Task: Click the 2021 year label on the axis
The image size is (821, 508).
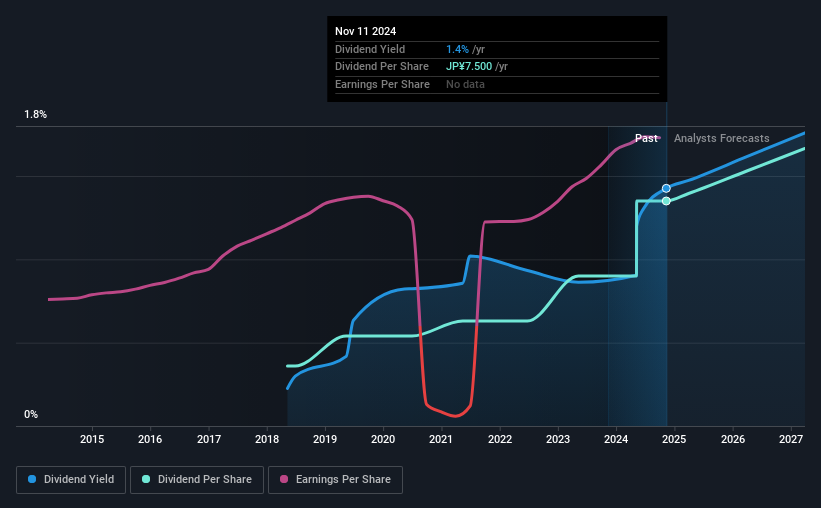Action: [441, 439]
